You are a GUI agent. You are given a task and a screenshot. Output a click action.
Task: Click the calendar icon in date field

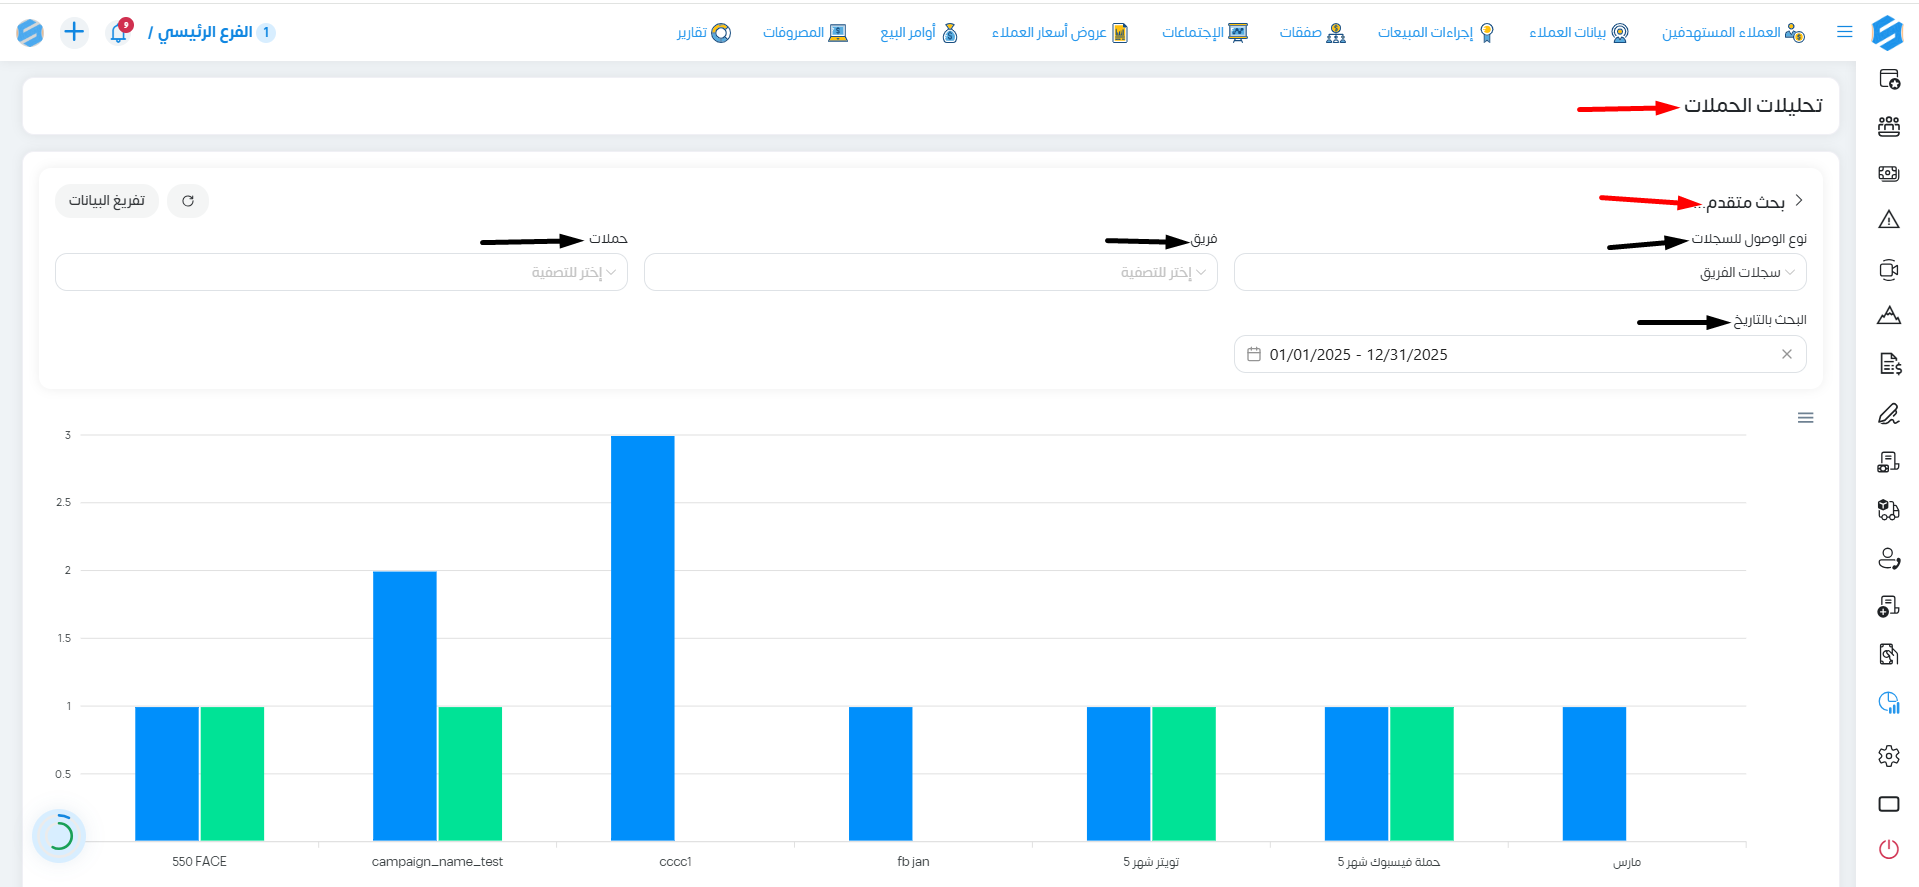[1254, 354]
